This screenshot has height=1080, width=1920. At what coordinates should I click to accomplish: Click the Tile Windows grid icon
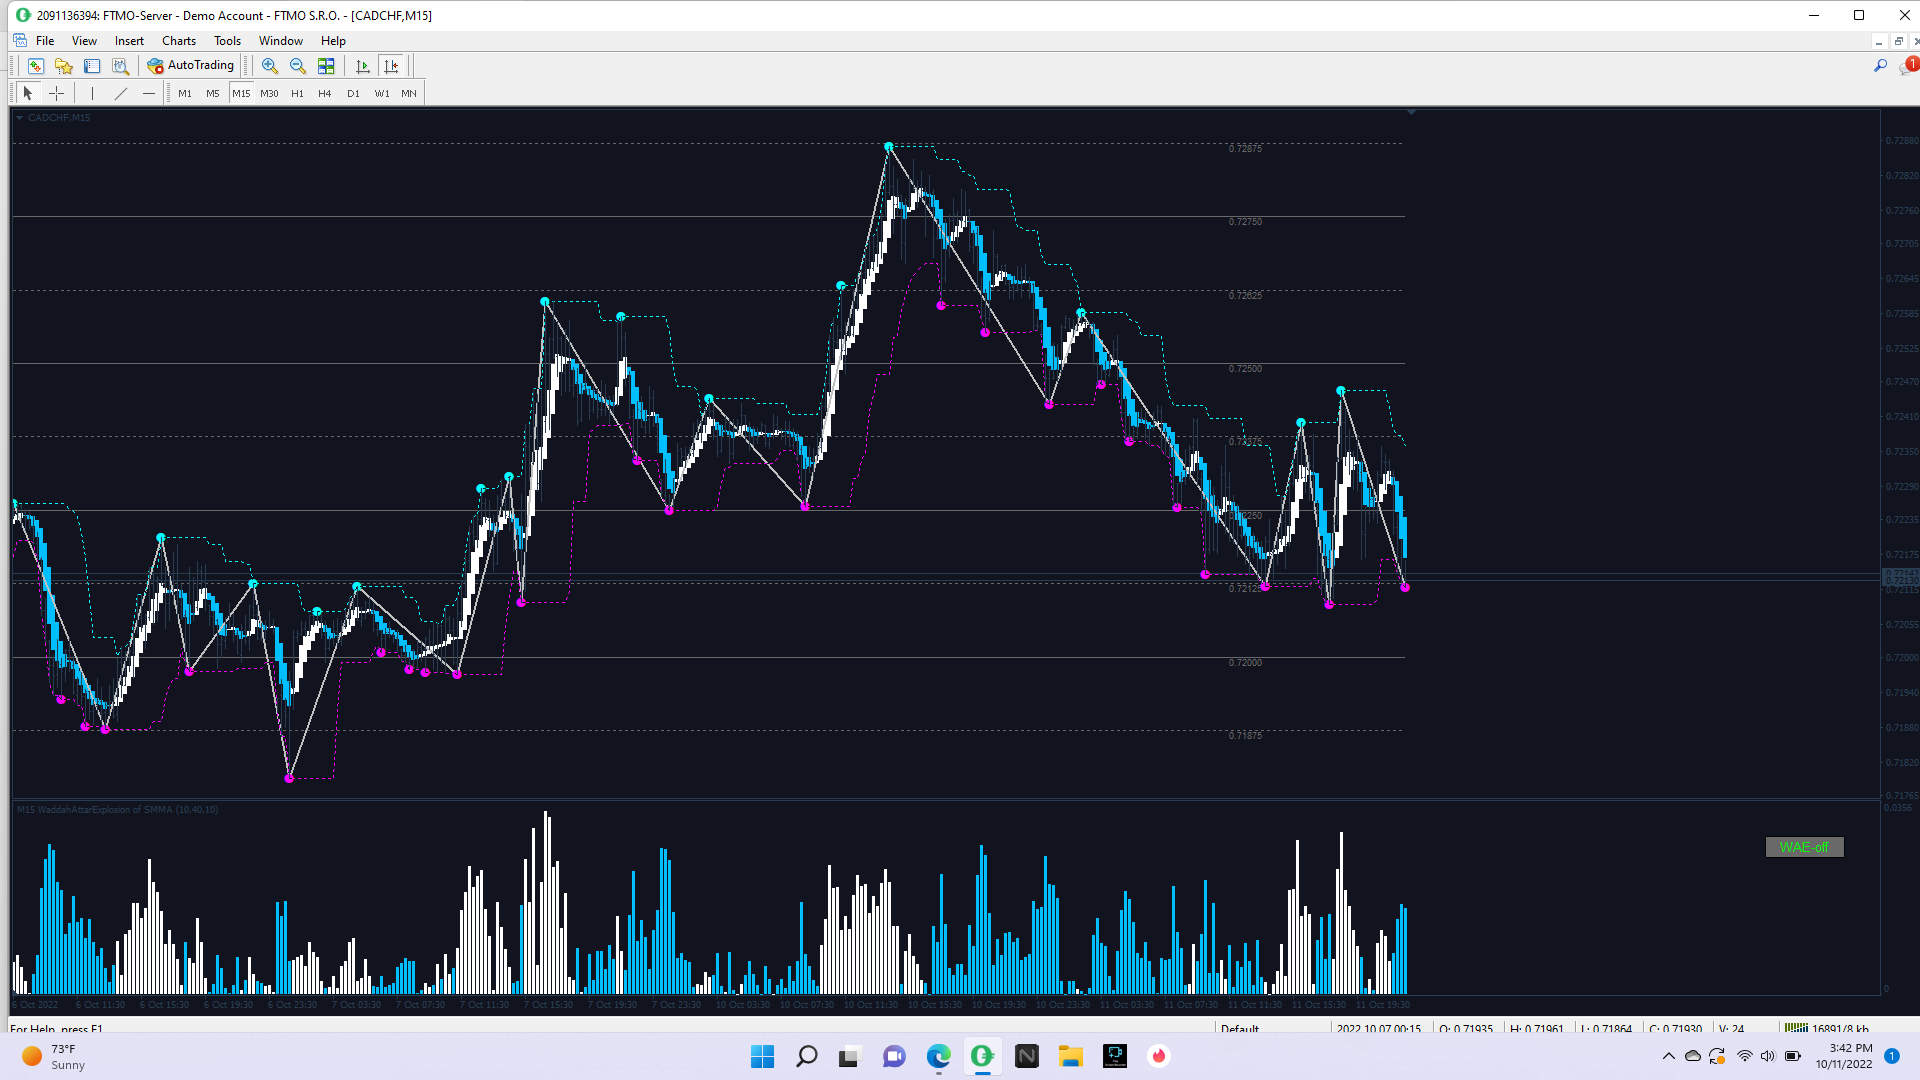[326, 66]
